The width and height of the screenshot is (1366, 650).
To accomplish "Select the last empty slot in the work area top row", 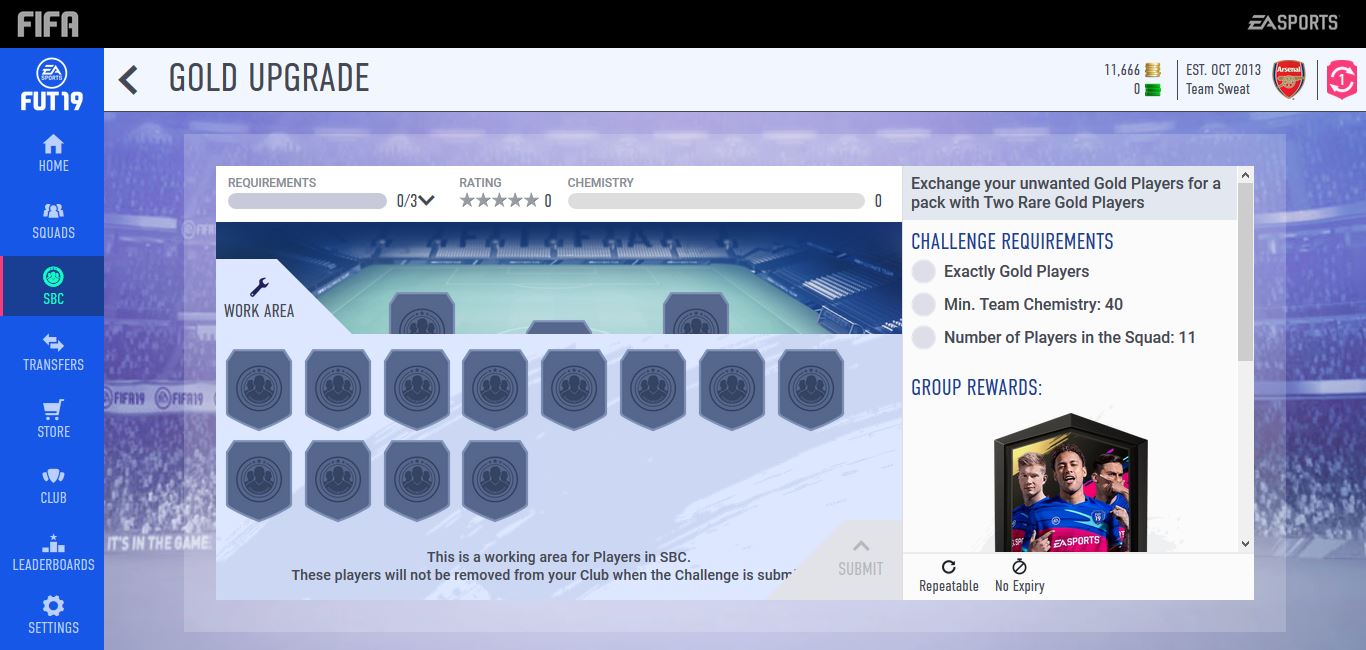I will point(811,390).
